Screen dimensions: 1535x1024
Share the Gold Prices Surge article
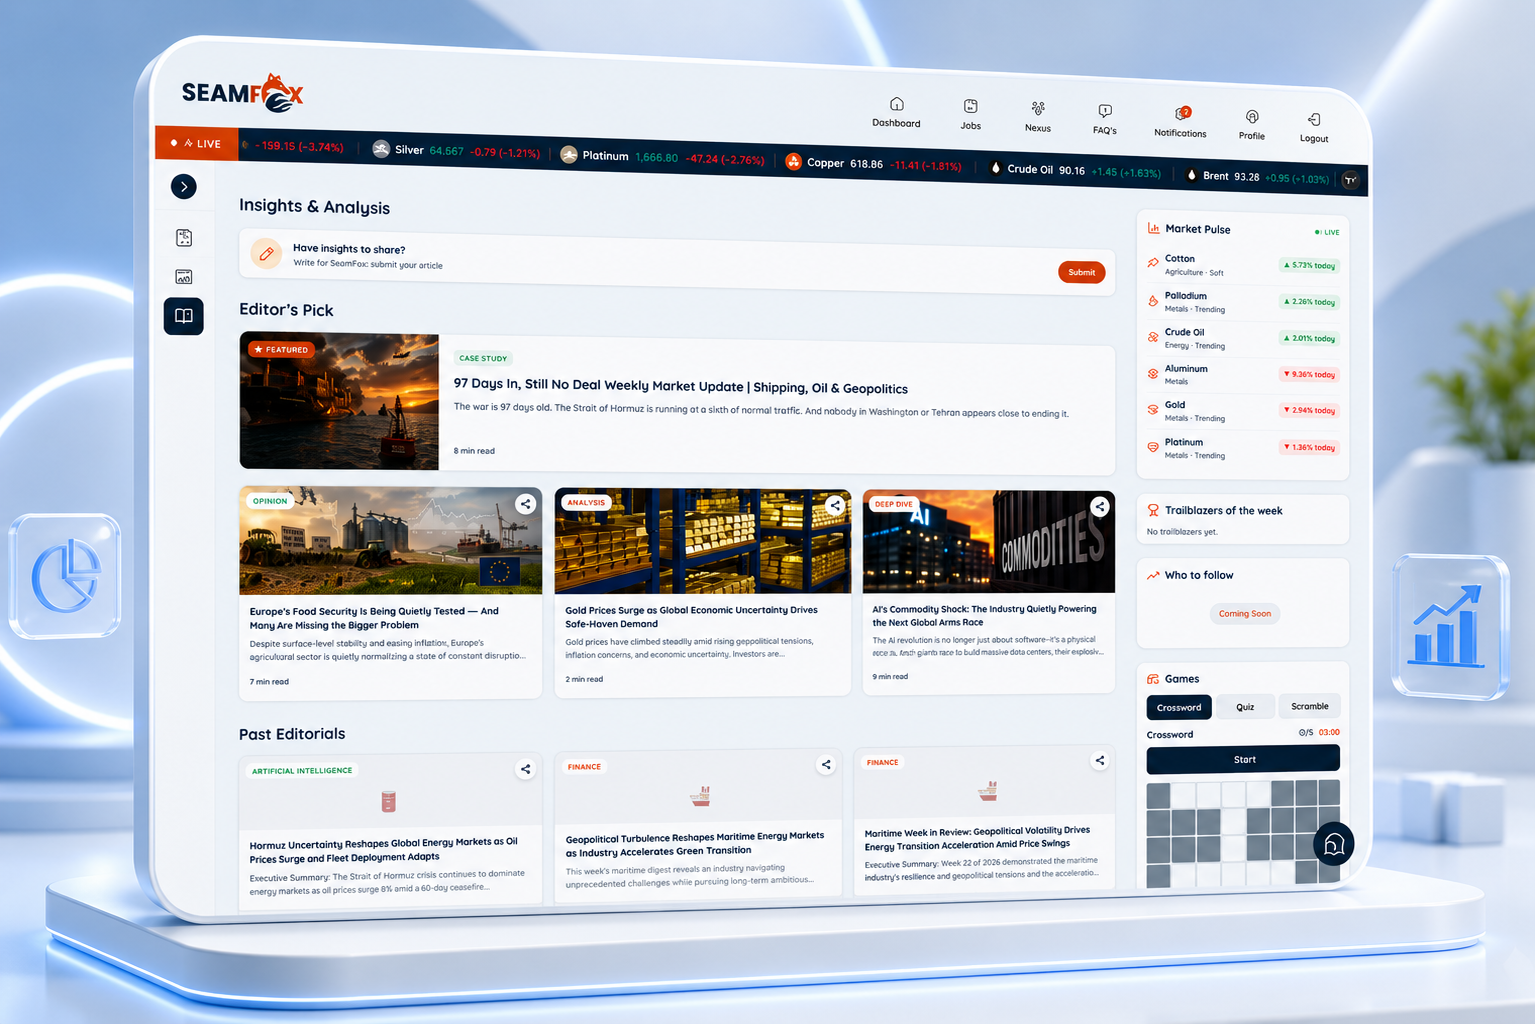(835, 506)
